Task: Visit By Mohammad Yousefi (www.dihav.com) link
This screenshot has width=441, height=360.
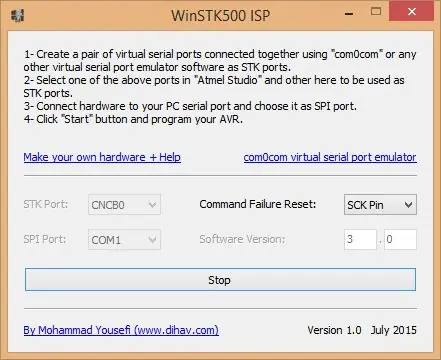Action: coord(121,330)
